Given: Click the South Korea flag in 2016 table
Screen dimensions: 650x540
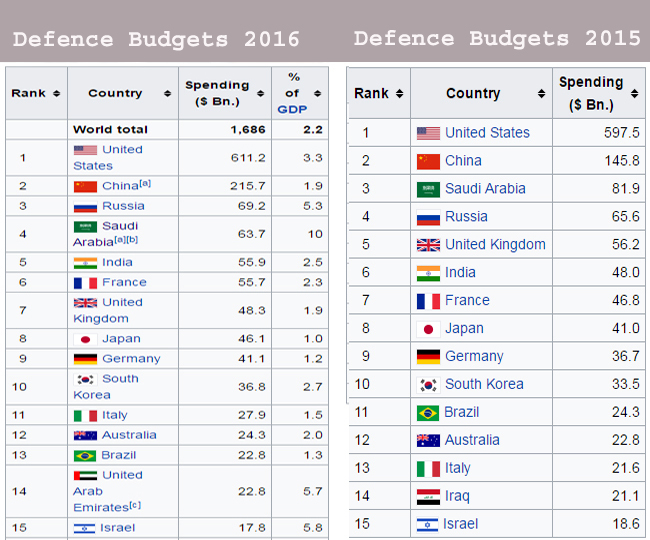Looking at the screenshot, I should 85,379.
